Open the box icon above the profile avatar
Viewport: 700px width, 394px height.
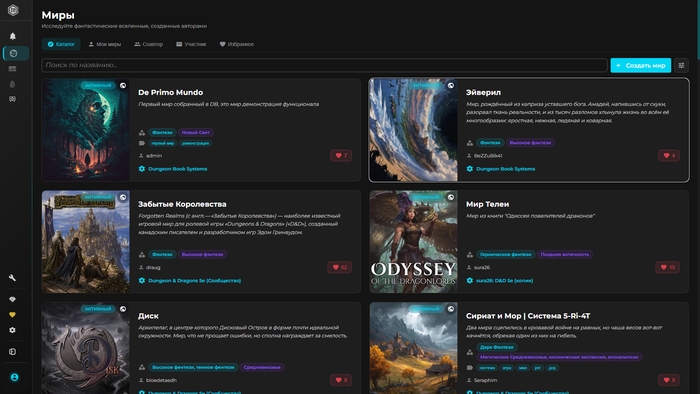[12, 352]
